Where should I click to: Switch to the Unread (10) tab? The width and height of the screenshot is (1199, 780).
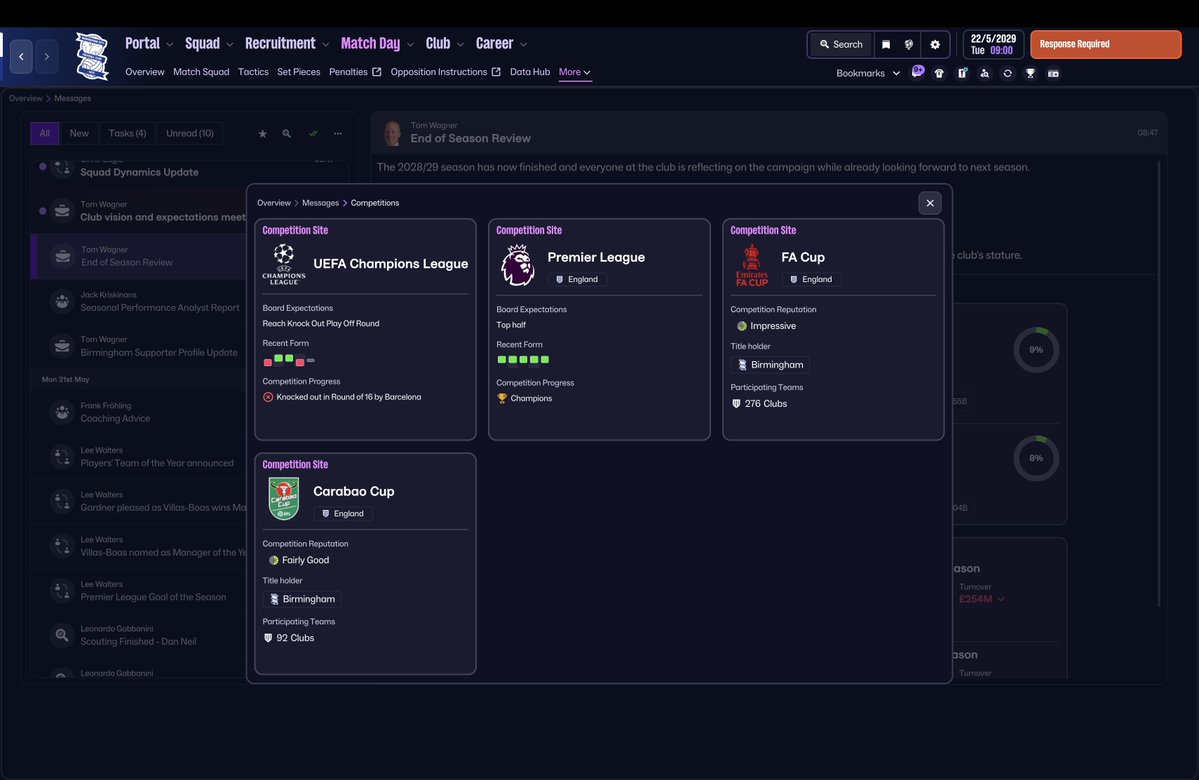tap(190, 133)
